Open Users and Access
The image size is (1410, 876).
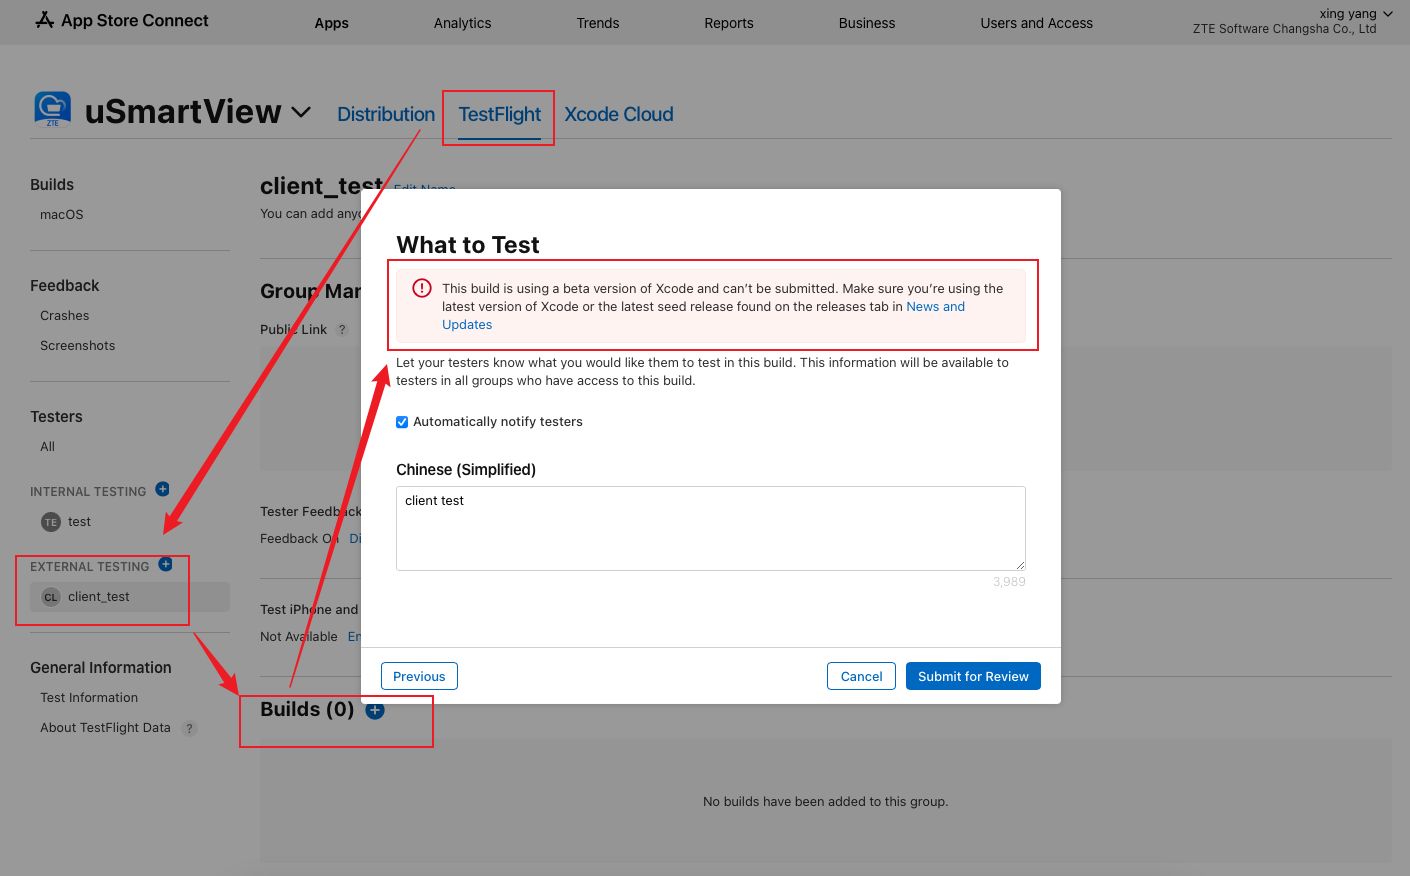(1037, 23)
